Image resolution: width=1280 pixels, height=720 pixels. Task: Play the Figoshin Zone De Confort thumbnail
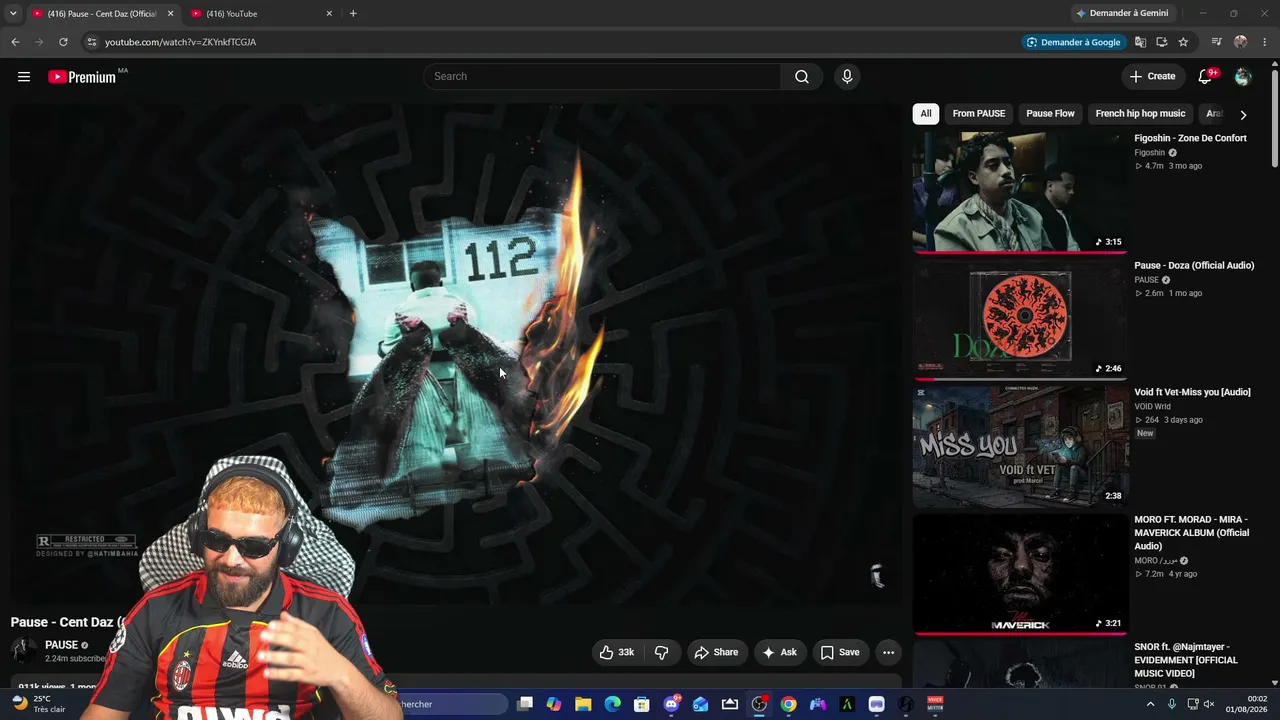tap(1020, 192)
